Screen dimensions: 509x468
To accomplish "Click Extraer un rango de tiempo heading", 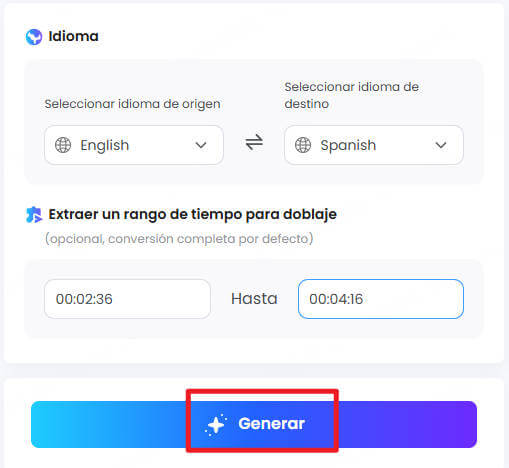I will tap(193, 214).
